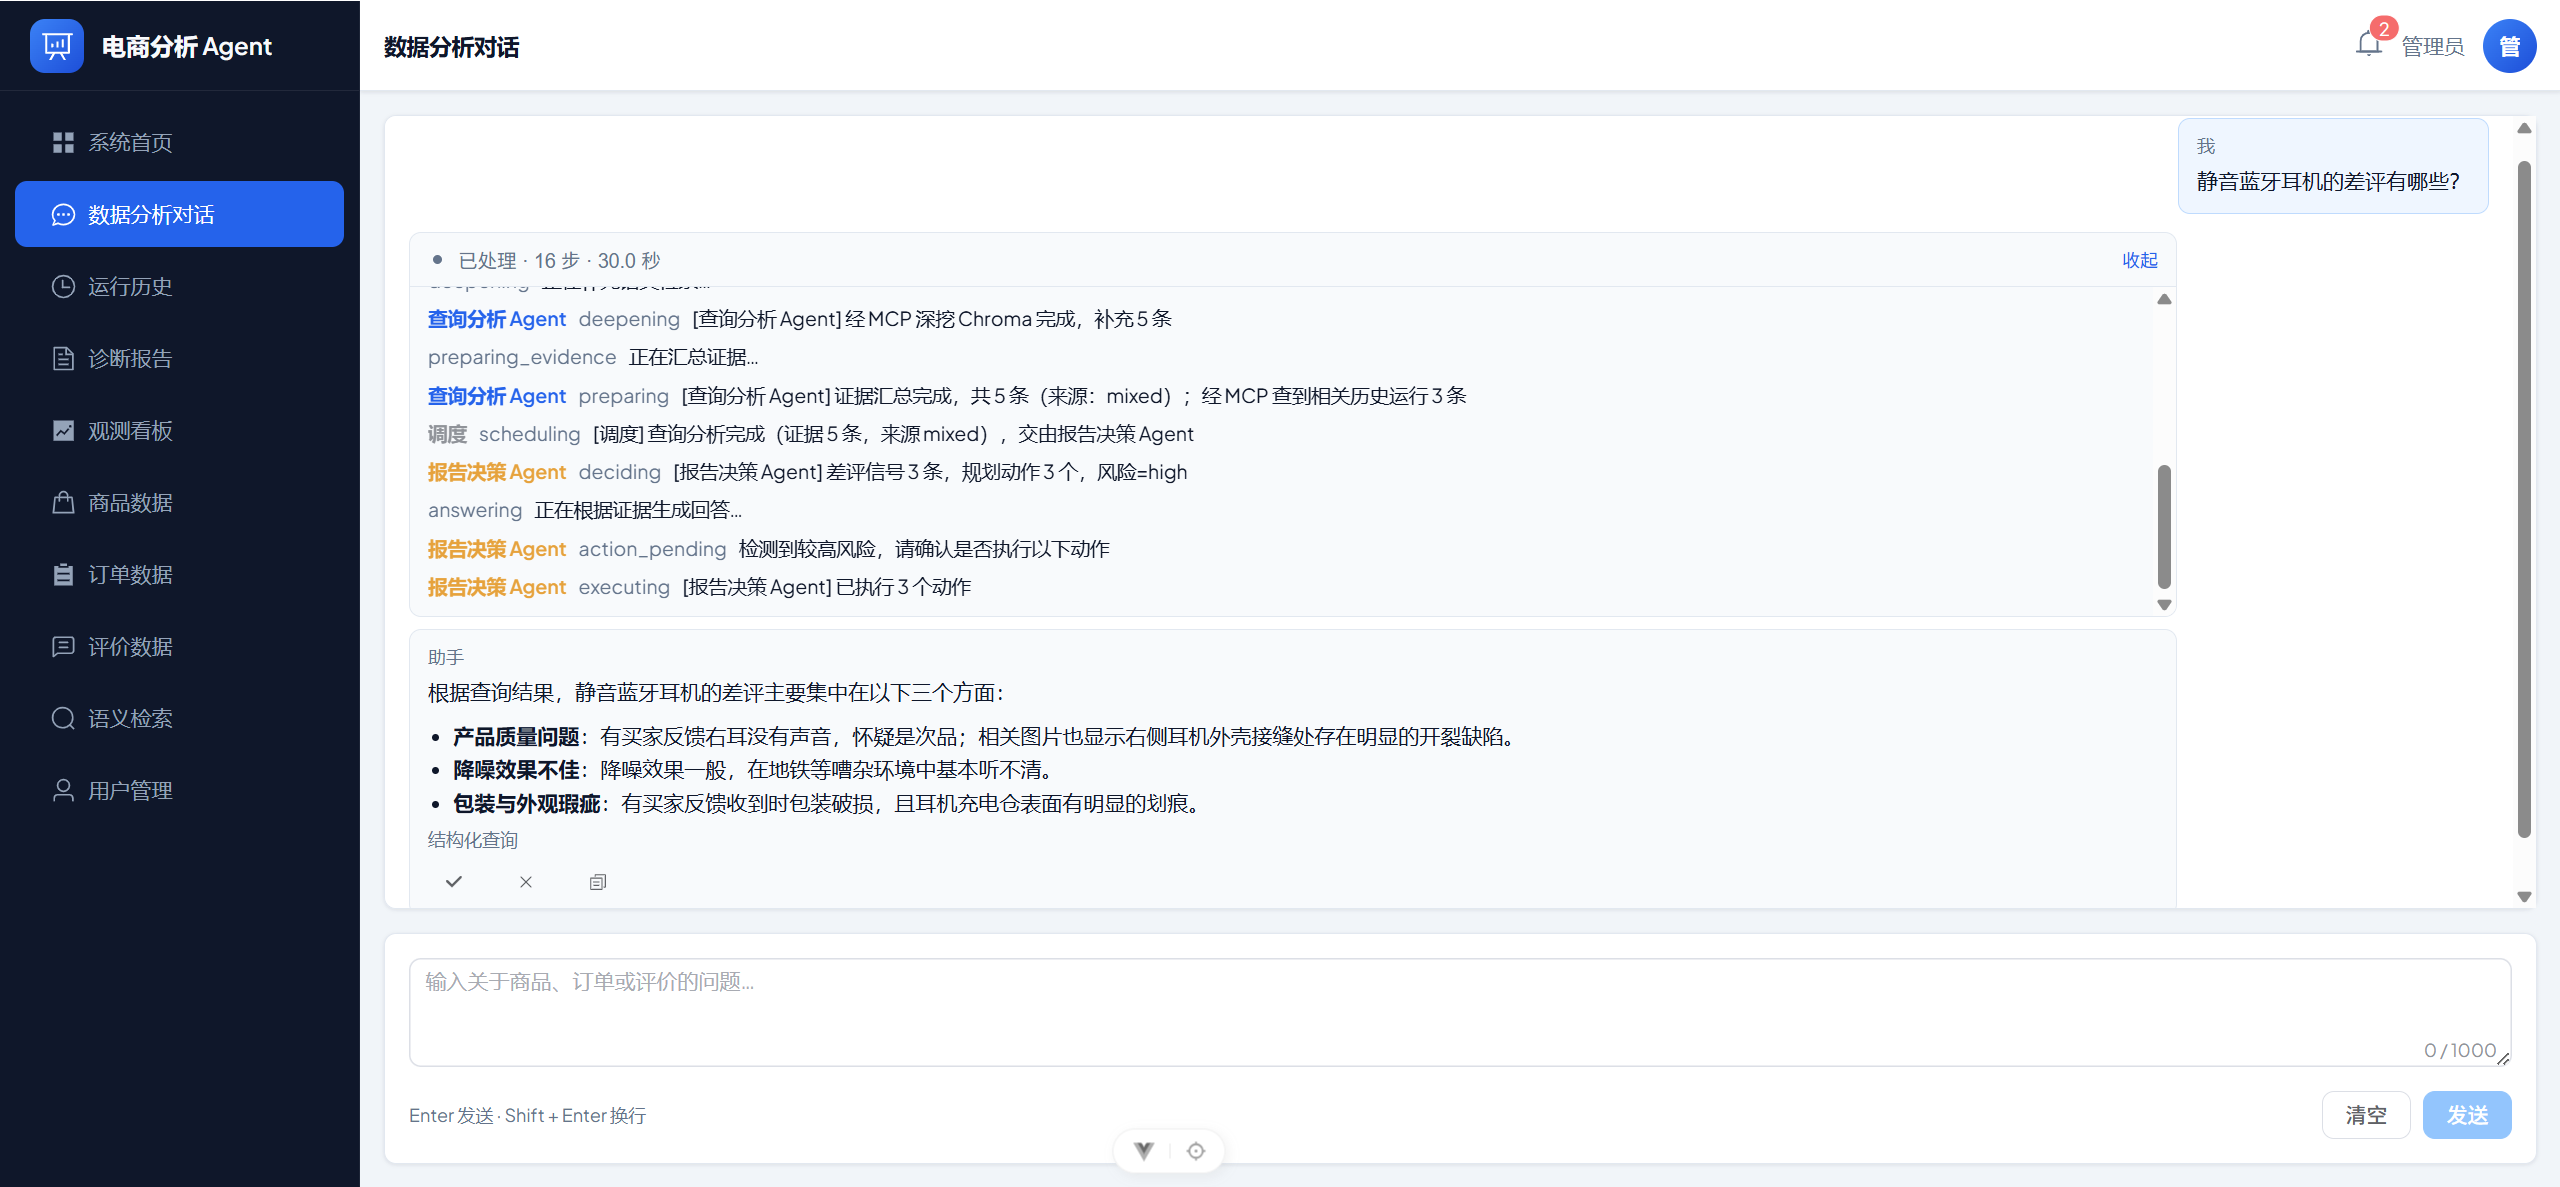2560x1187 pixels.
Task: Click the 结构化查询 label
Action: tap(473, 840)
